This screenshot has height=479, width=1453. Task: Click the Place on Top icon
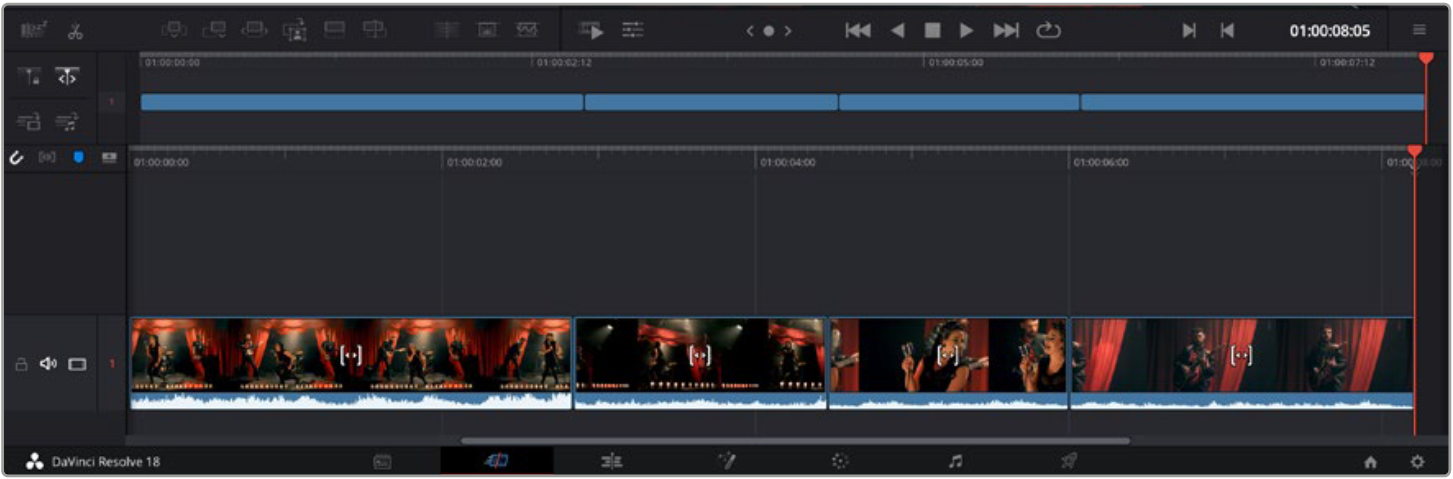(334, 30)
